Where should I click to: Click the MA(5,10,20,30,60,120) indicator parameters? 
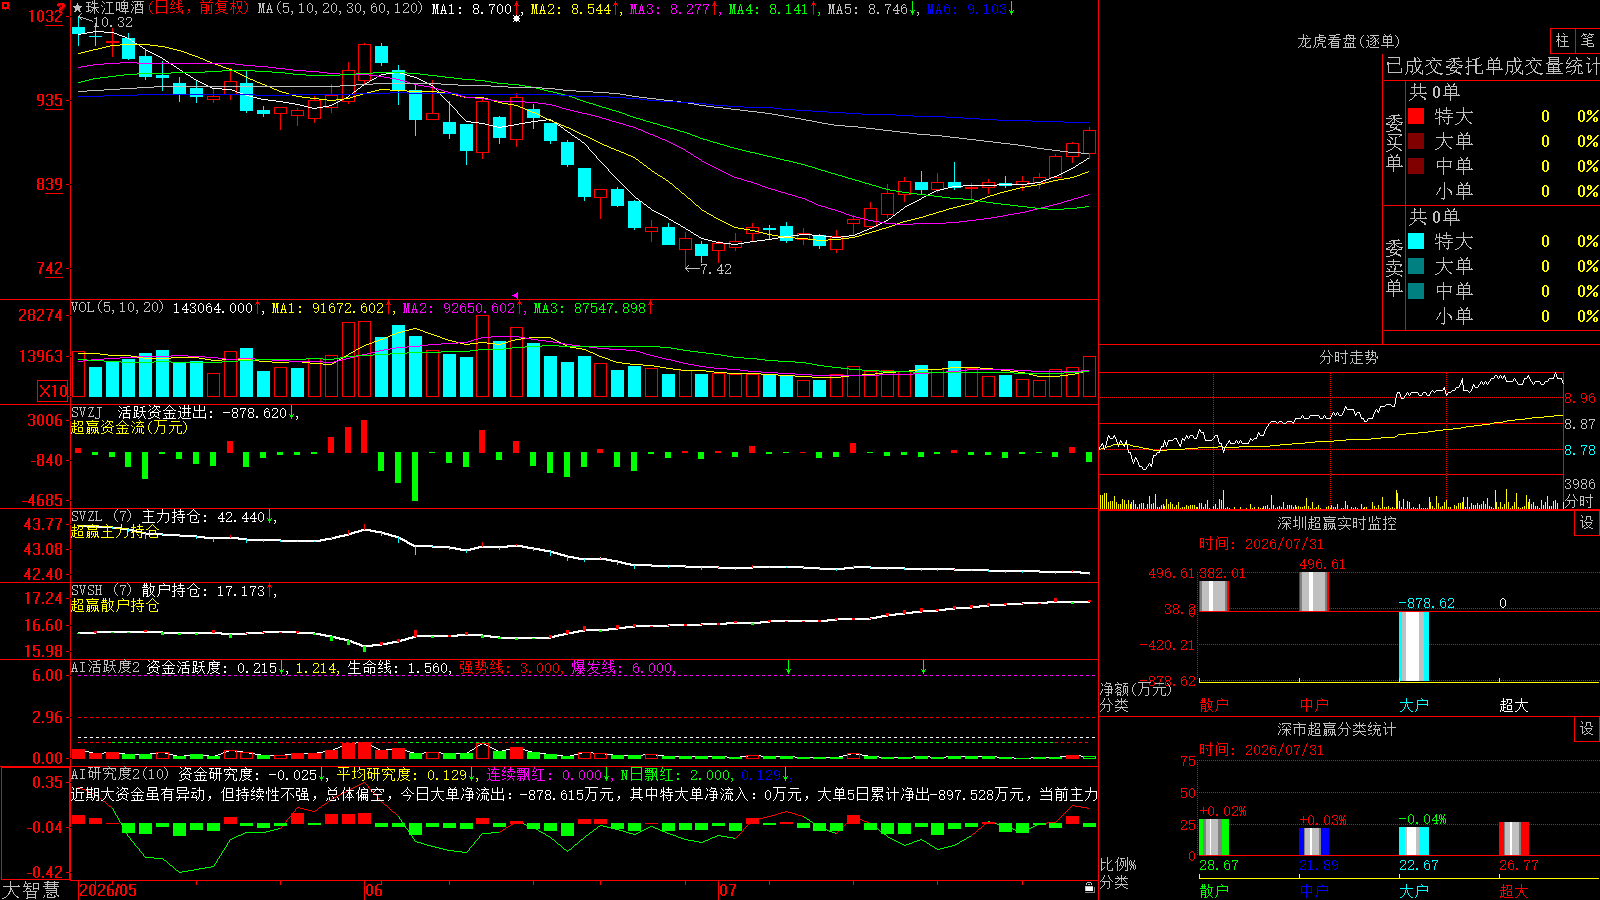(x=340, y=8)
